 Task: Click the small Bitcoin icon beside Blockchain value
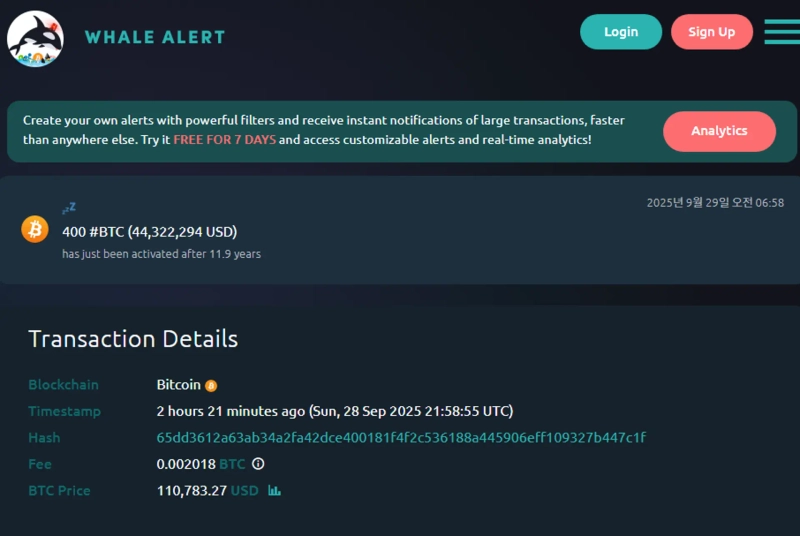click(211, 386)
